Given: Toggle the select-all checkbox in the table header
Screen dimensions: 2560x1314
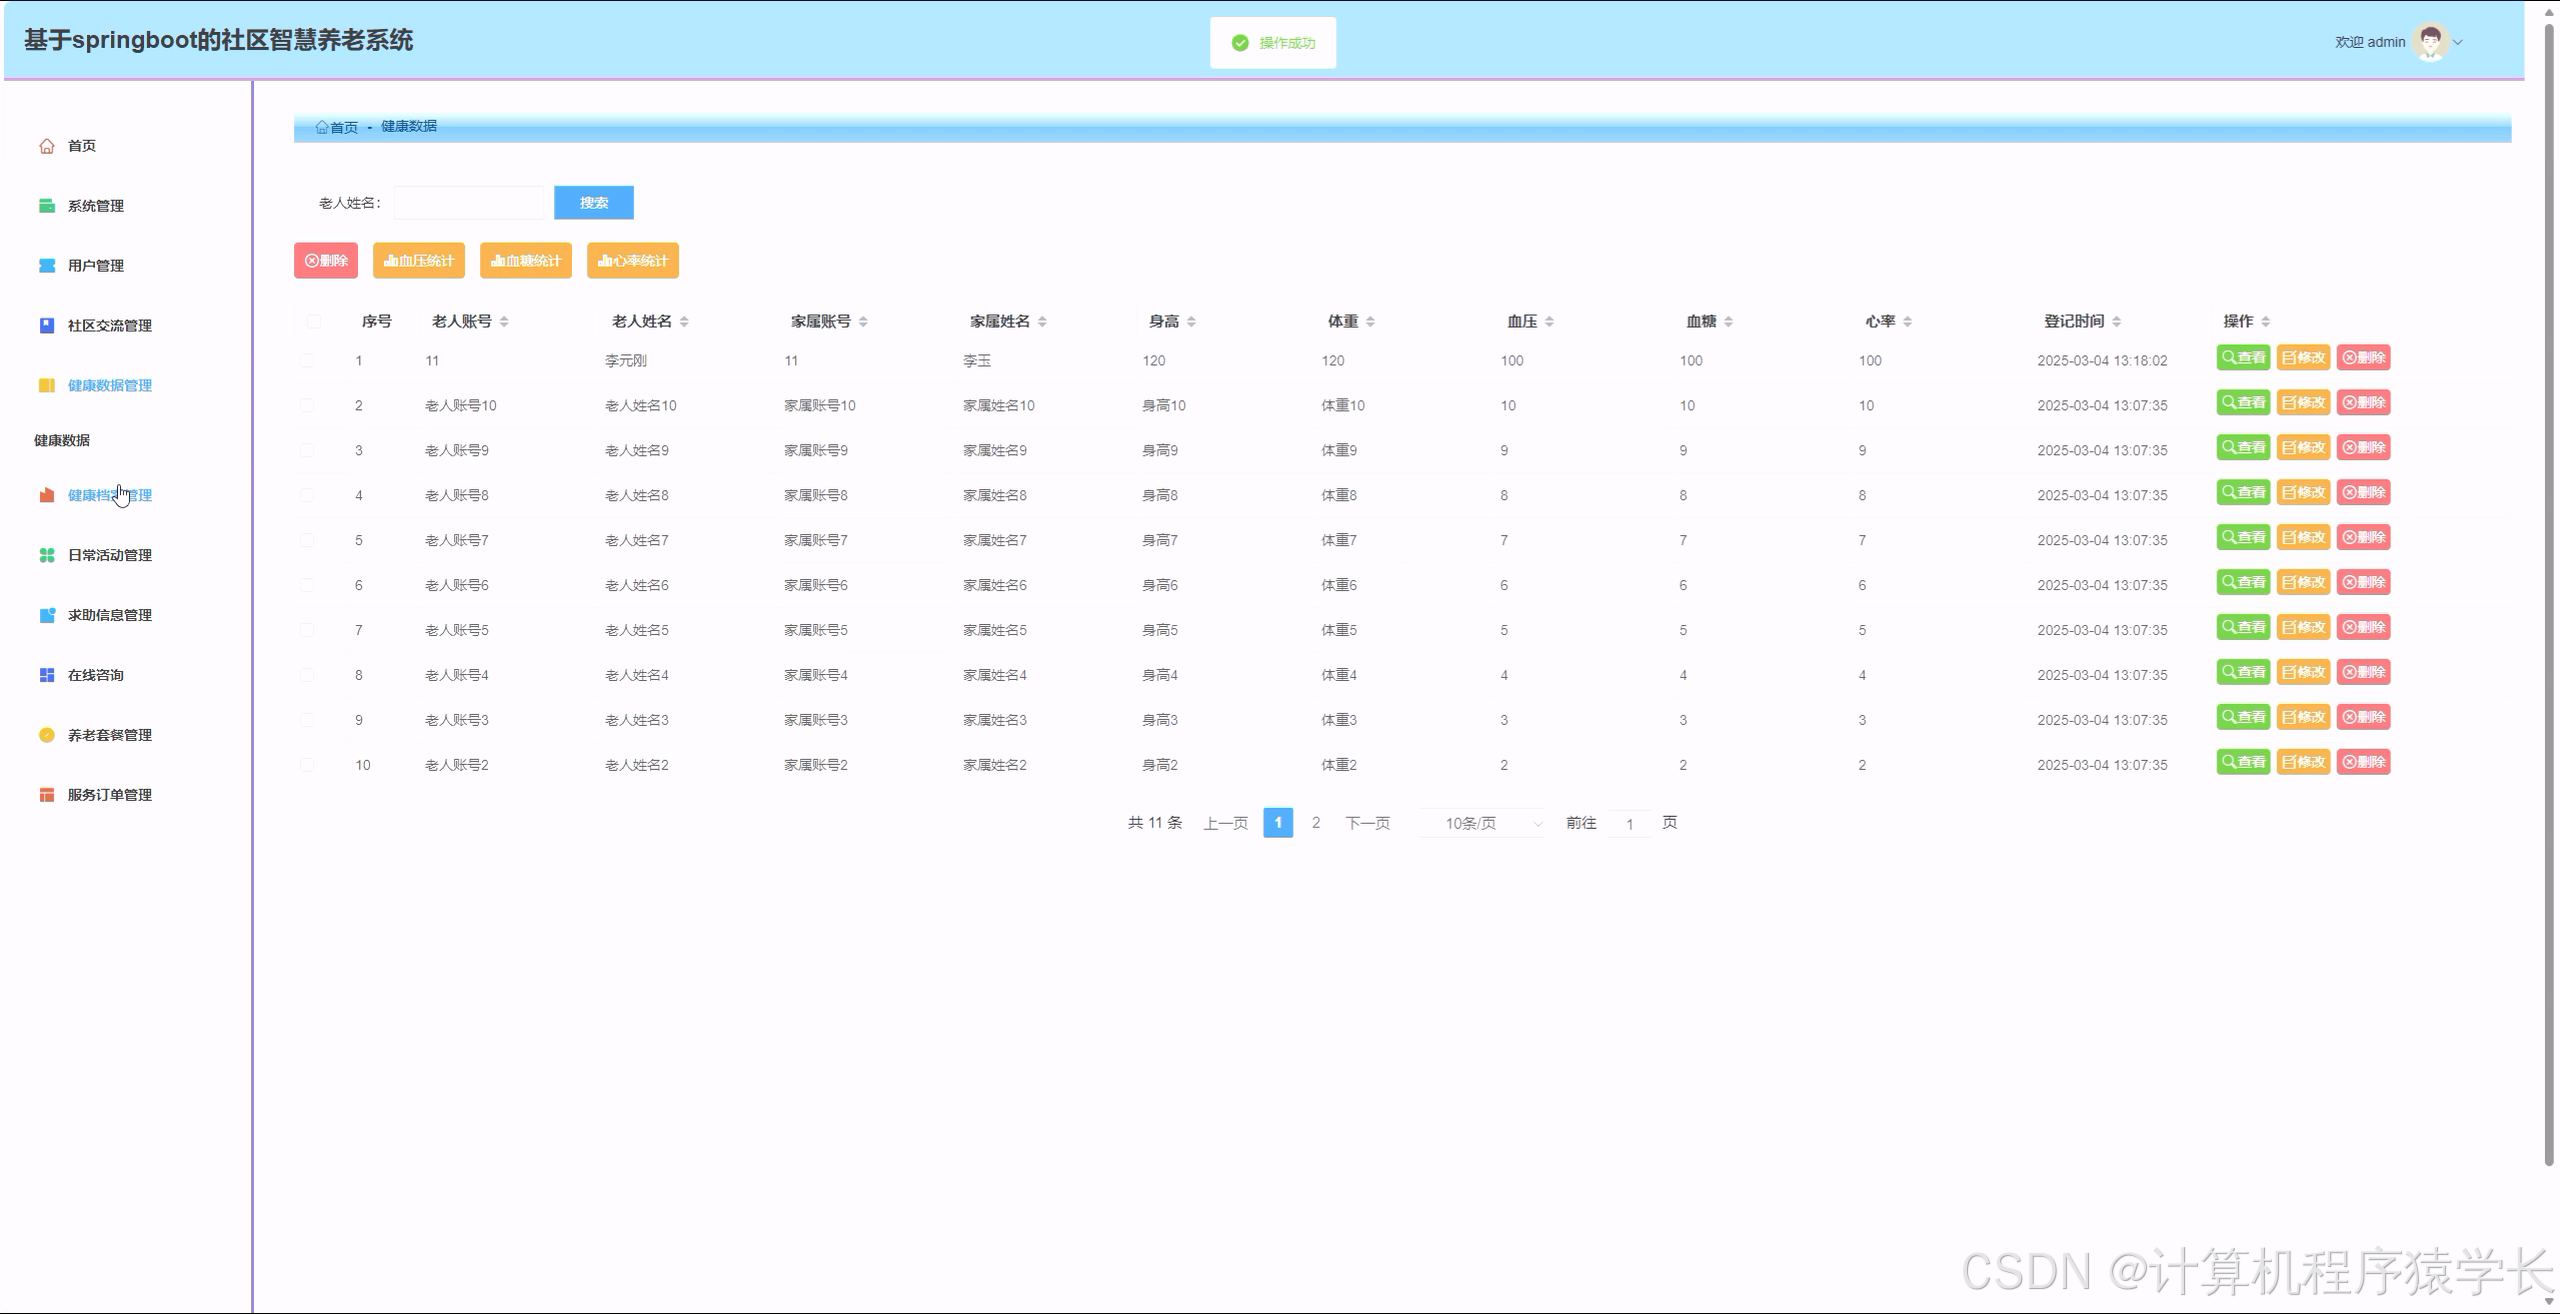Looking at the screenshot, I should 314,321.
